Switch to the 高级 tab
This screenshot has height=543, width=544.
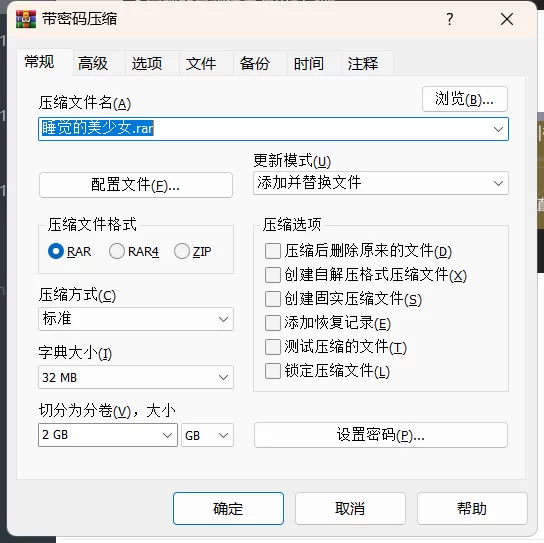[93, 63]
